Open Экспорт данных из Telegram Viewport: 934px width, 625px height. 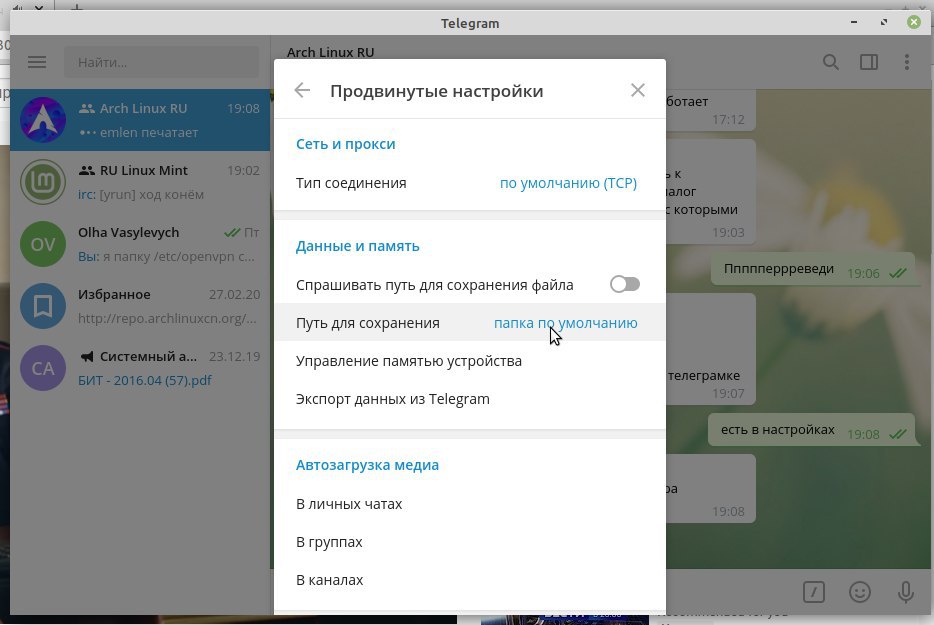[x=469, y=399]
